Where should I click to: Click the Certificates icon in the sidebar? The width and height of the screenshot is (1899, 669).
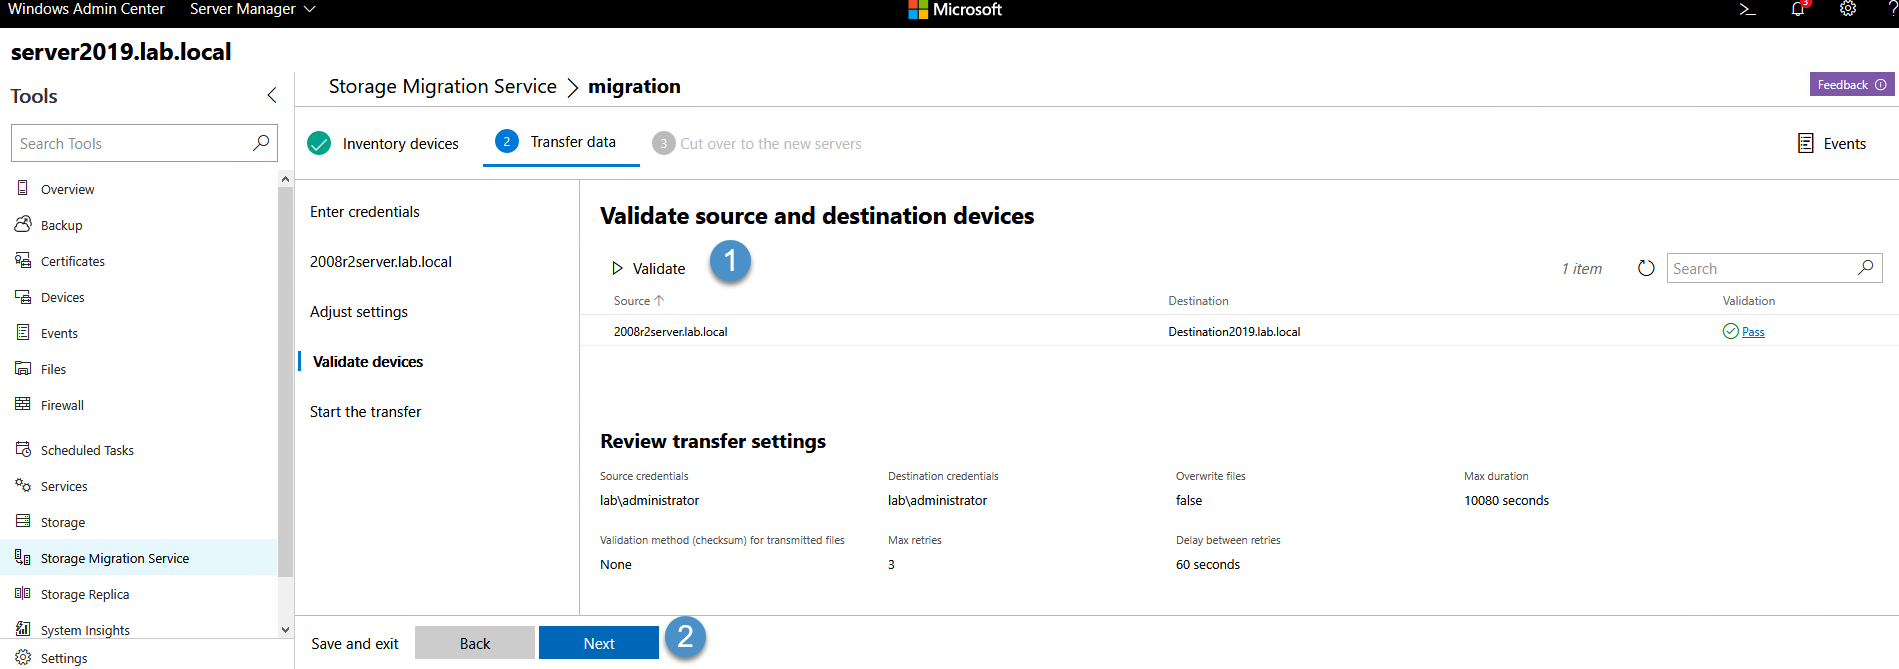(23, 260)
